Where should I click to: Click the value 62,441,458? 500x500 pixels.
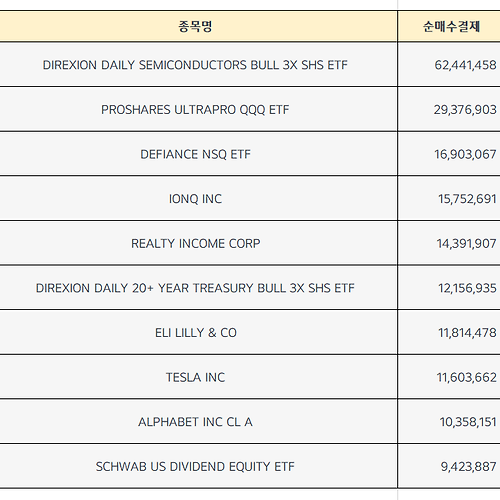point(465,65)
